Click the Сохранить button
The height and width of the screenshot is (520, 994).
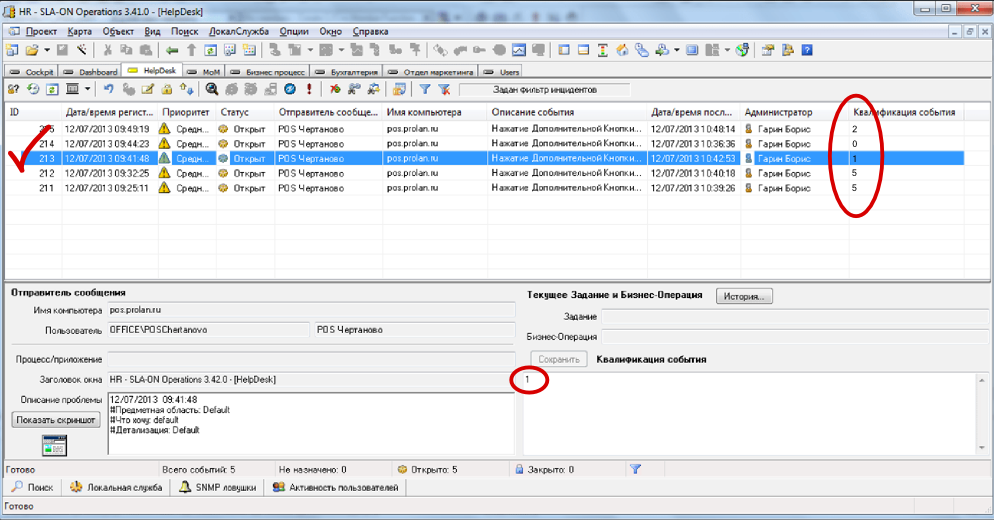coord(558,359)
